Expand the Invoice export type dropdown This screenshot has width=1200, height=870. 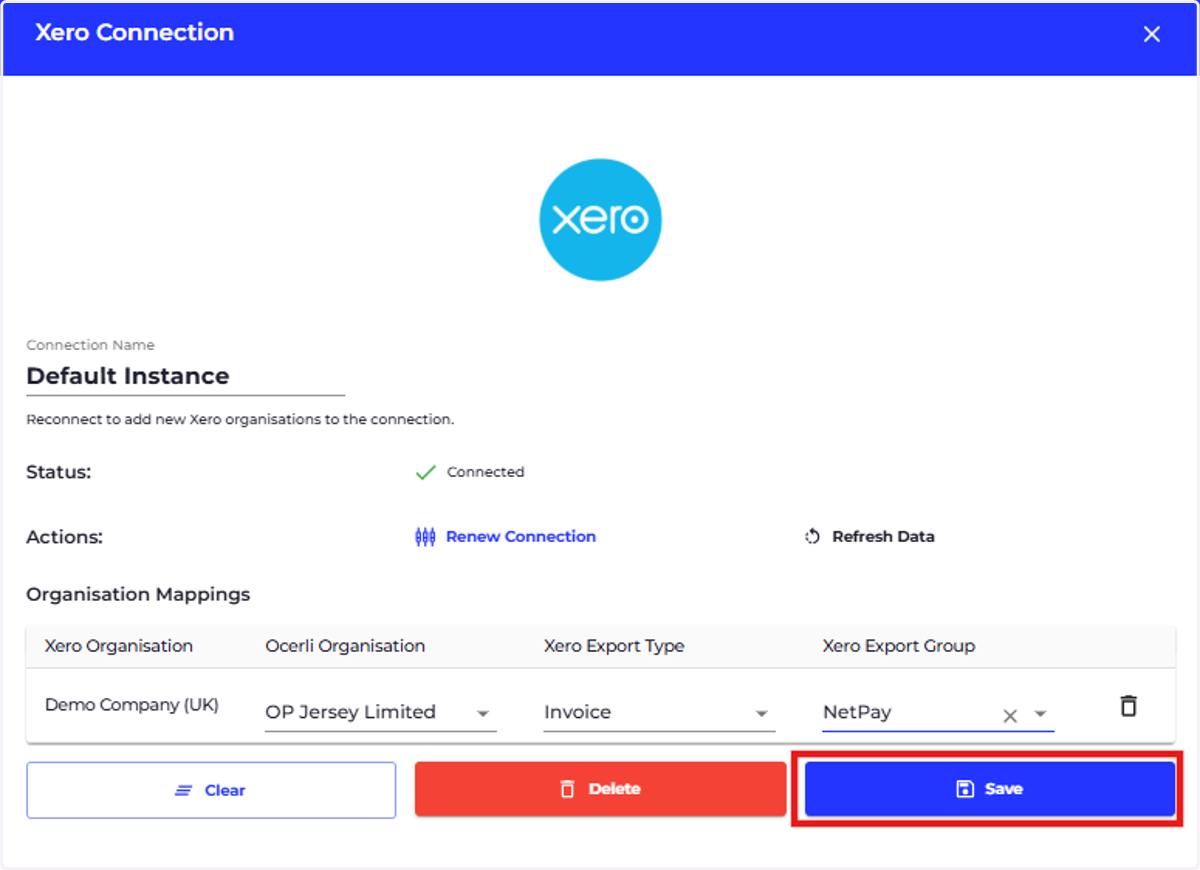point(659,713)
